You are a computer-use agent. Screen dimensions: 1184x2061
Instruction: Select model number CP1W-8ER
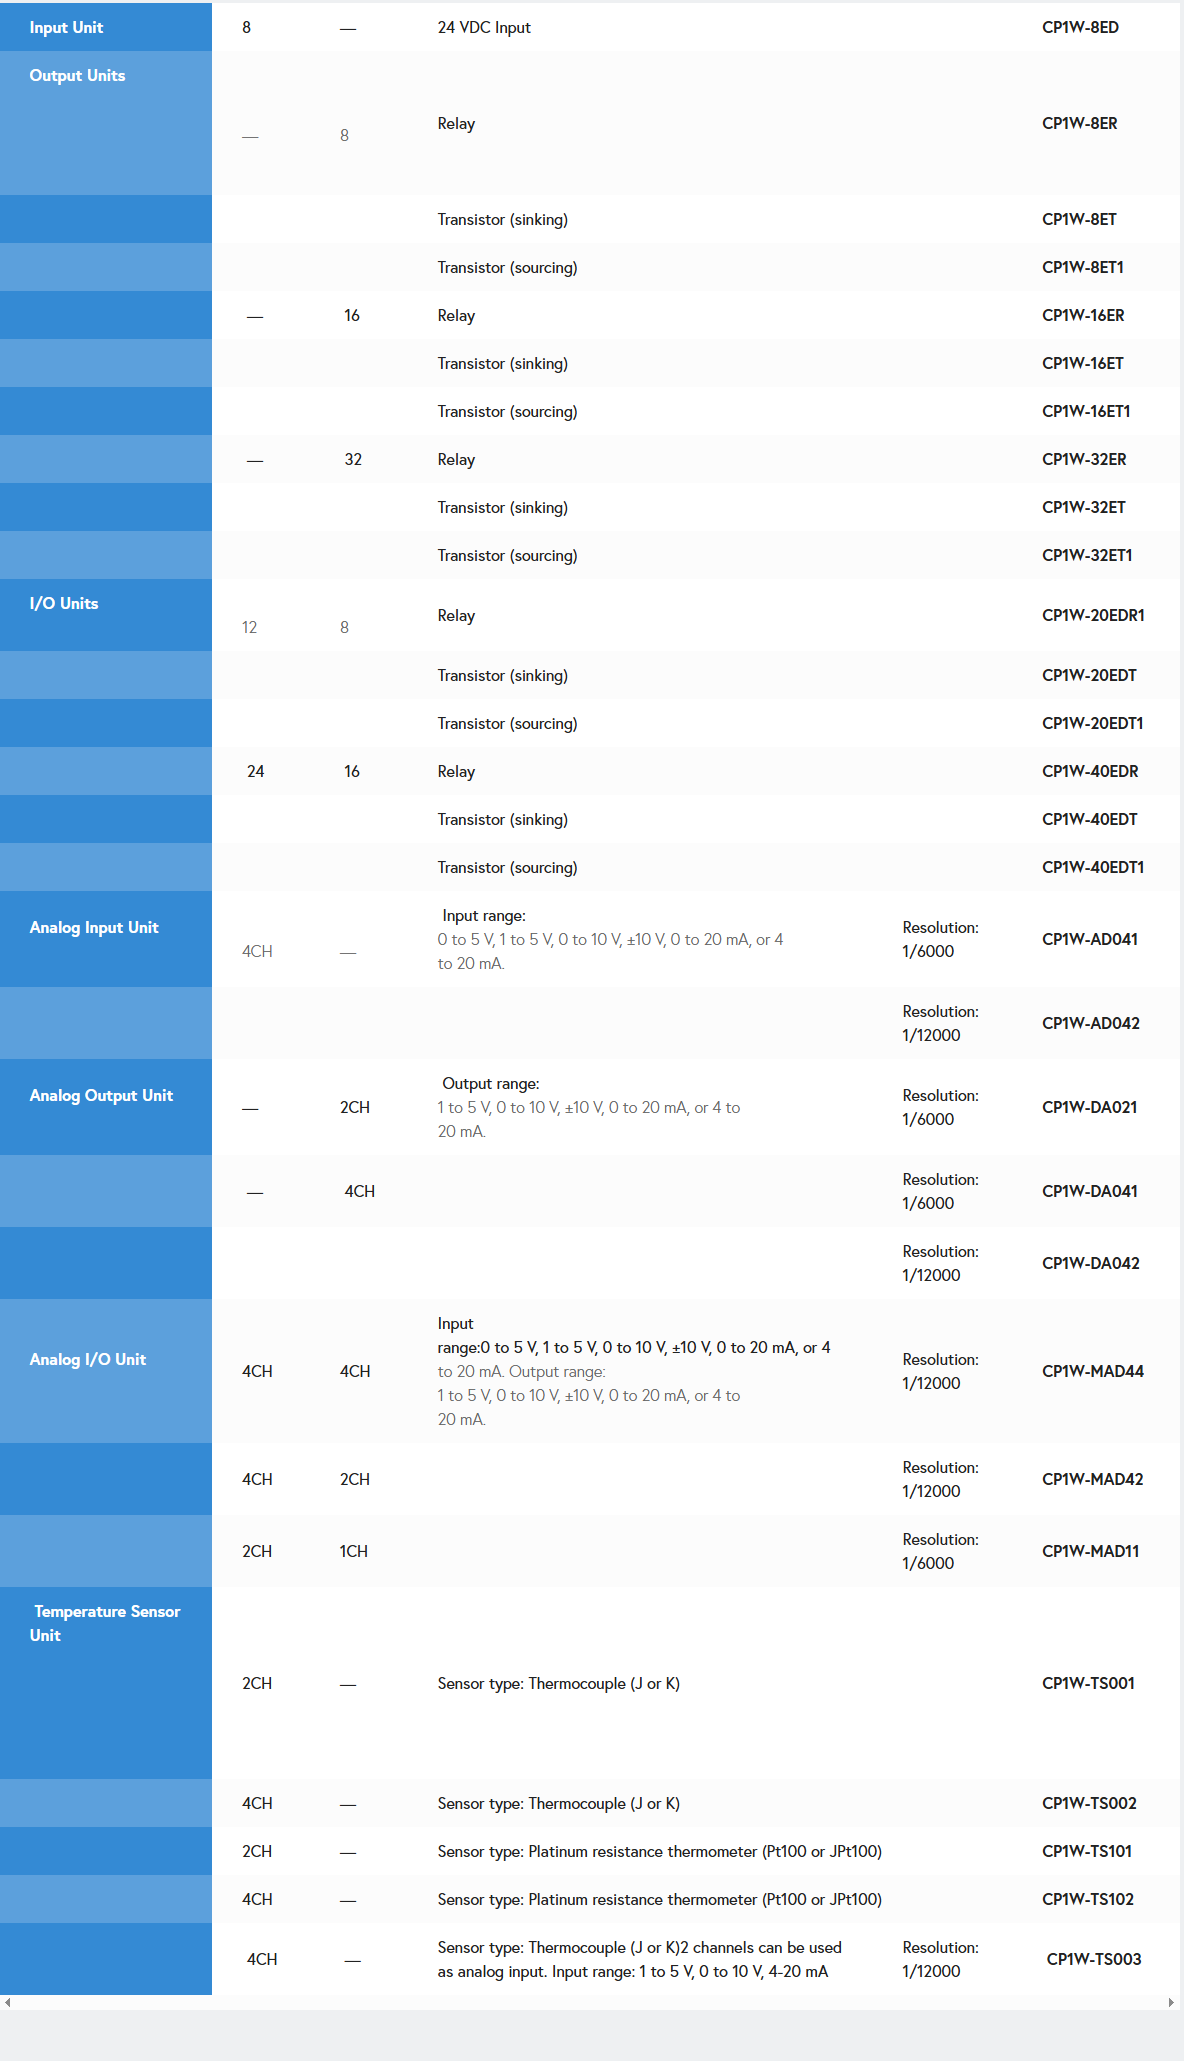[x=1080, y=123]
